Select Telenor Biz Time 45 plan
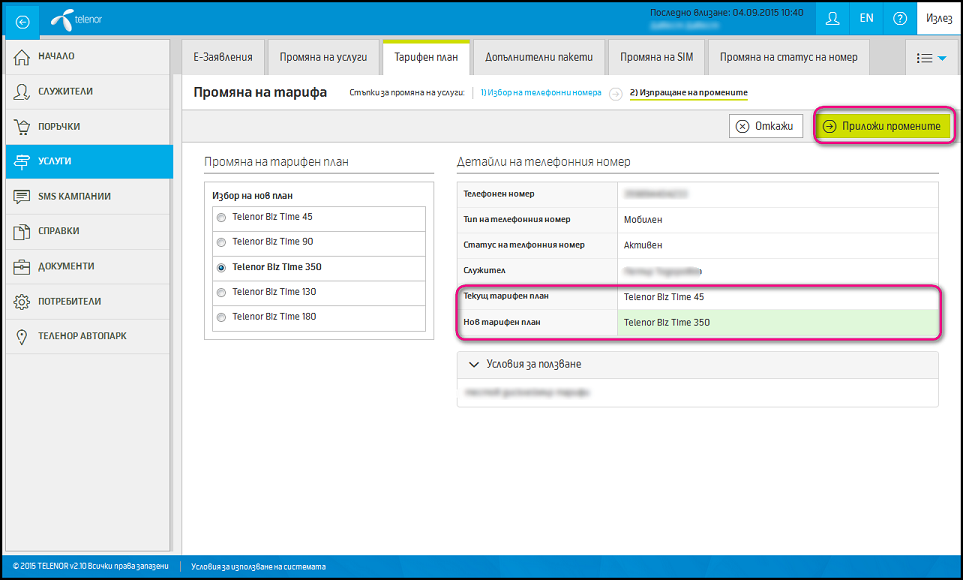The height and width of the screenshot is (580, 963). (221, 218)
